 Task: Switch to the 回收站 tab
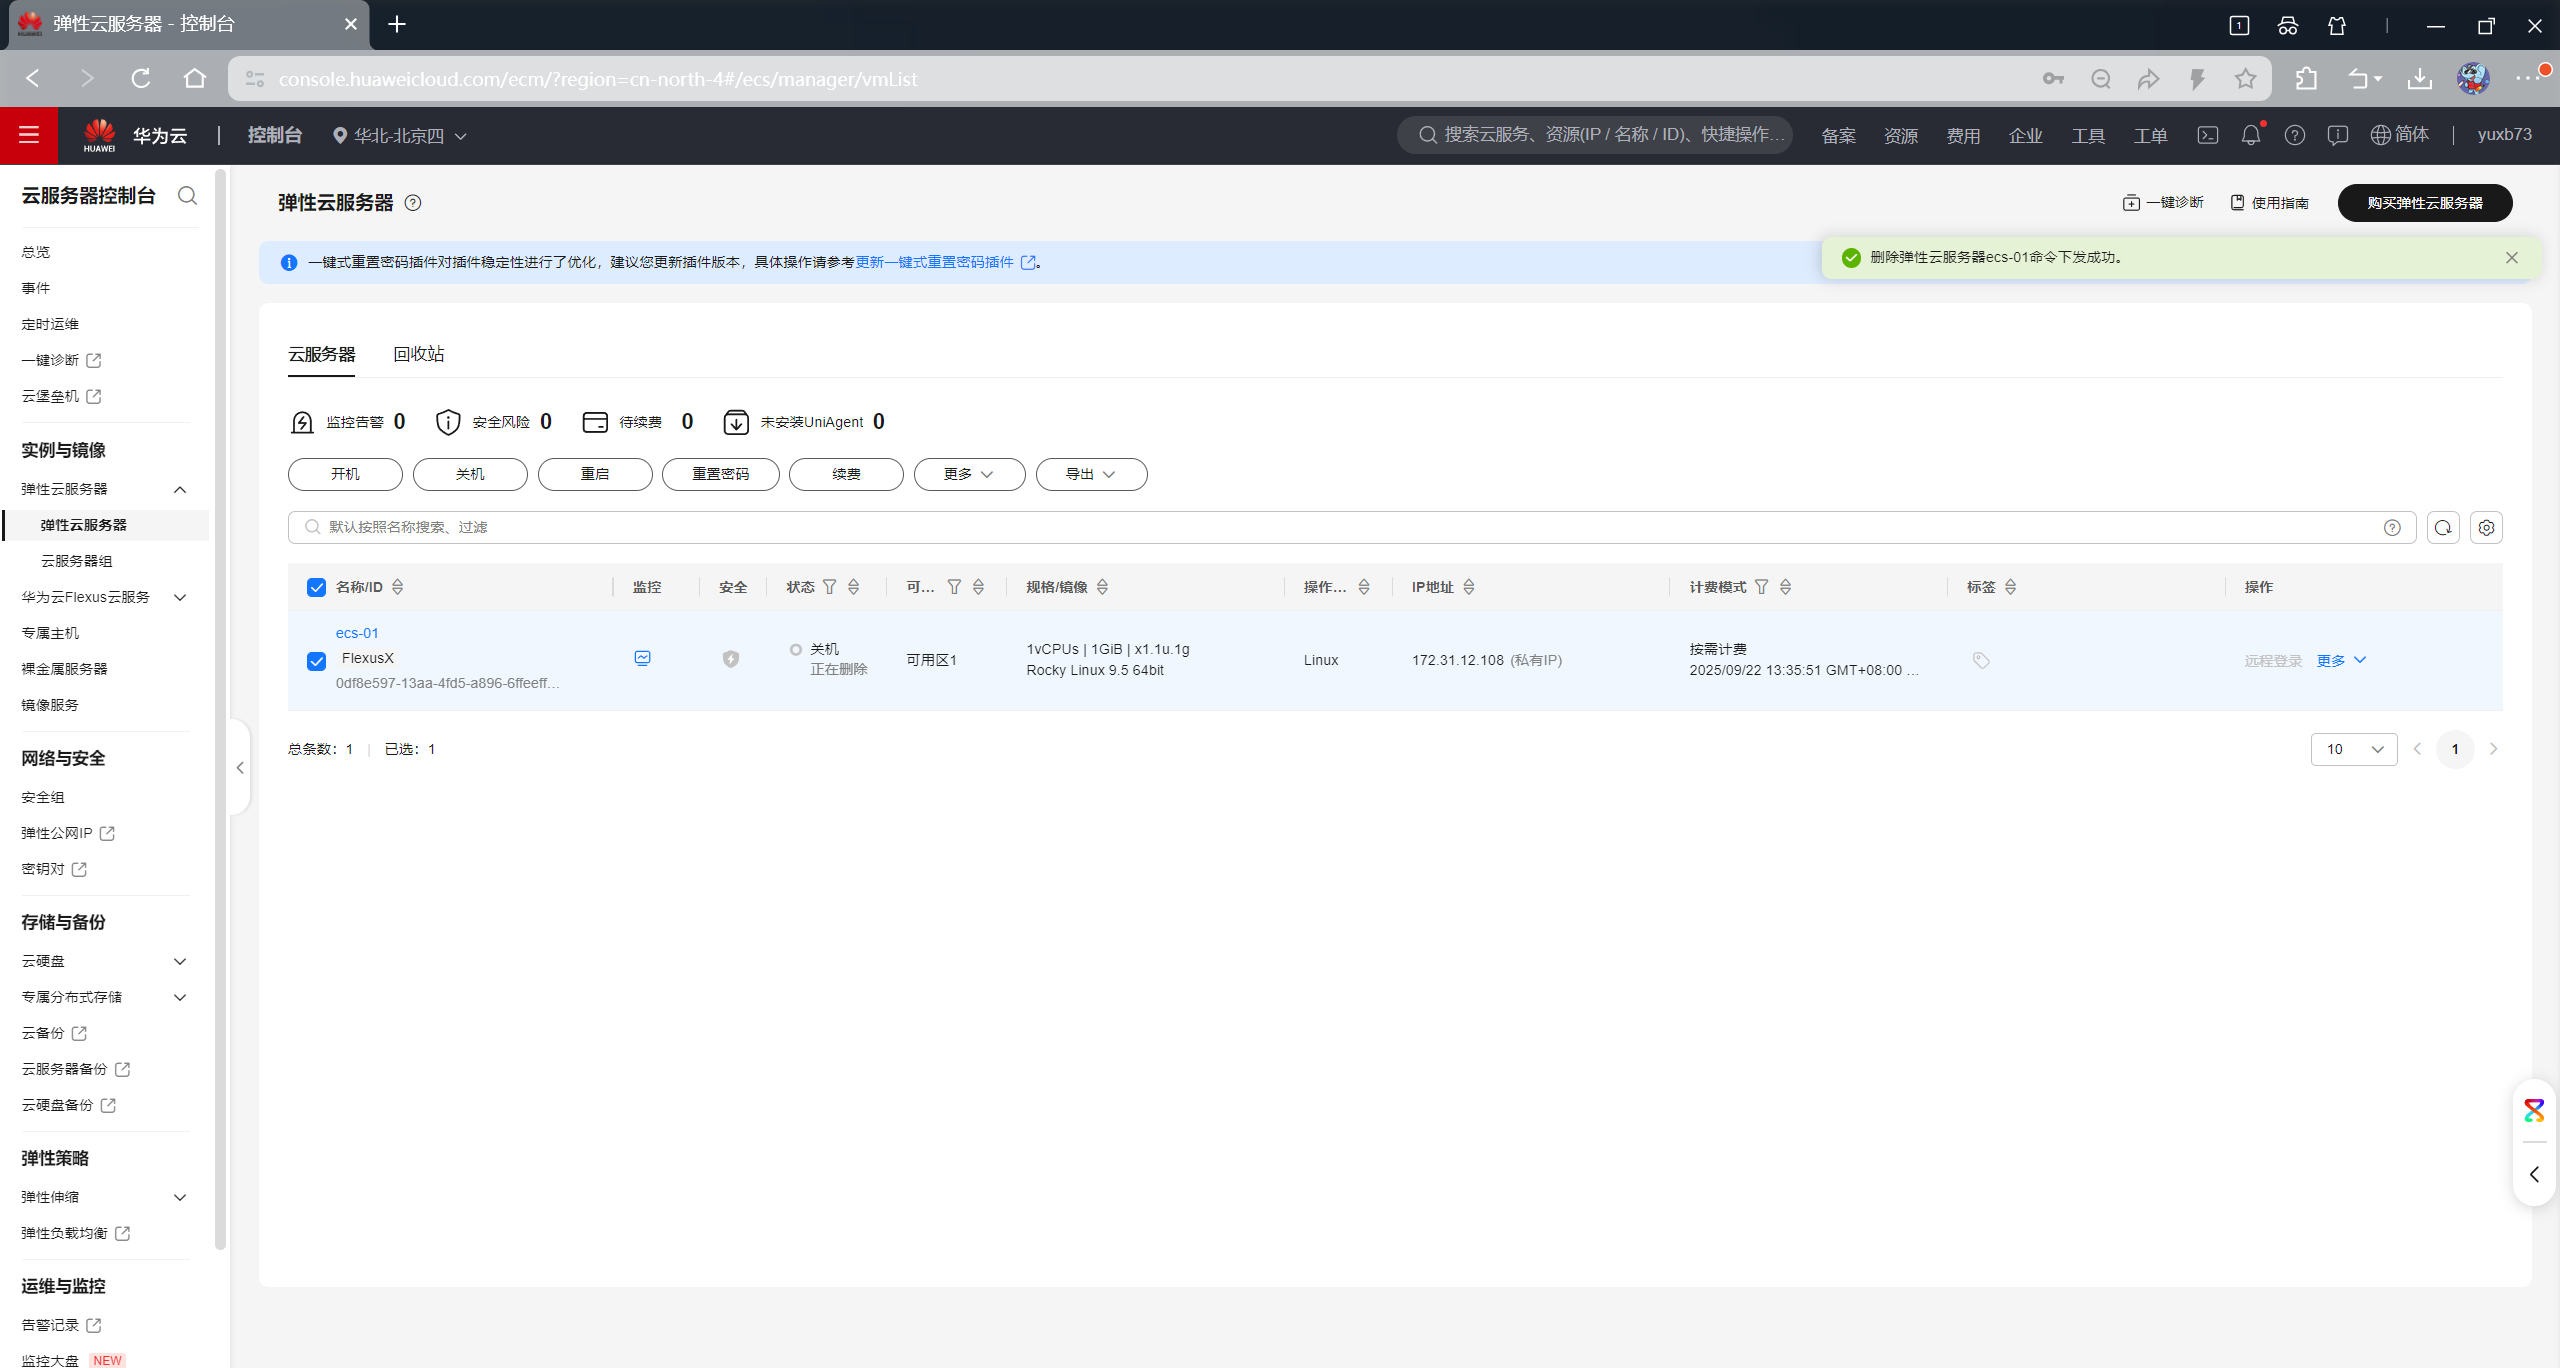[418, 354]
